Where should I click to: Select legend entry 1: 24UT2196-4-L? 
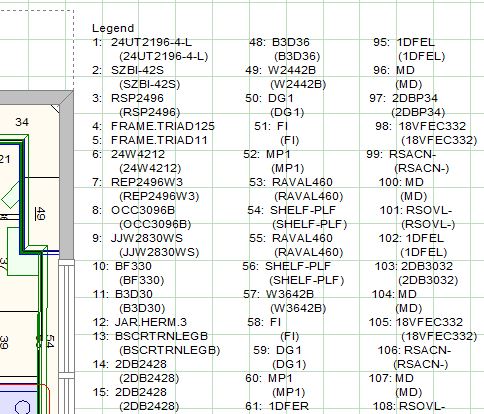tap(142, 42)
